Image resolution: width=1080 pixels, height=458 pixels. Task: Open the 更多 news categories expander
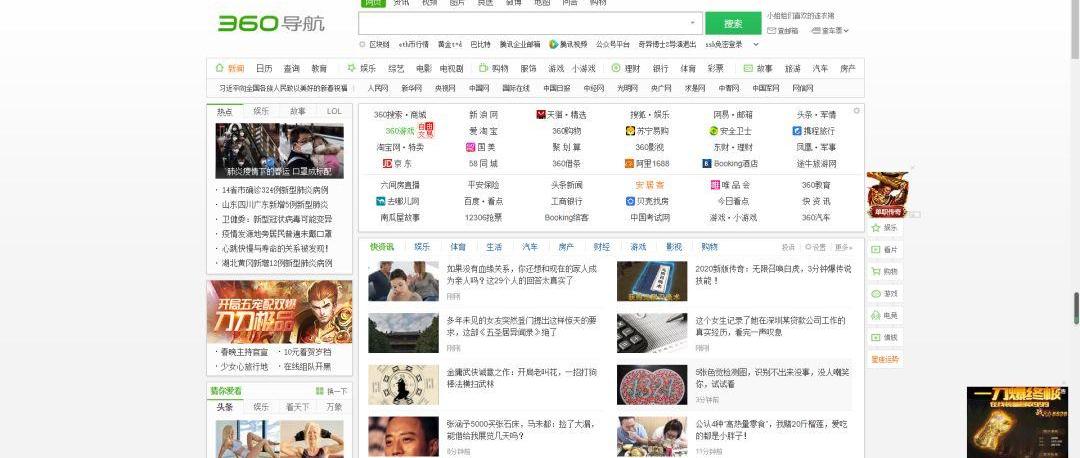click(x=845, y=247)
